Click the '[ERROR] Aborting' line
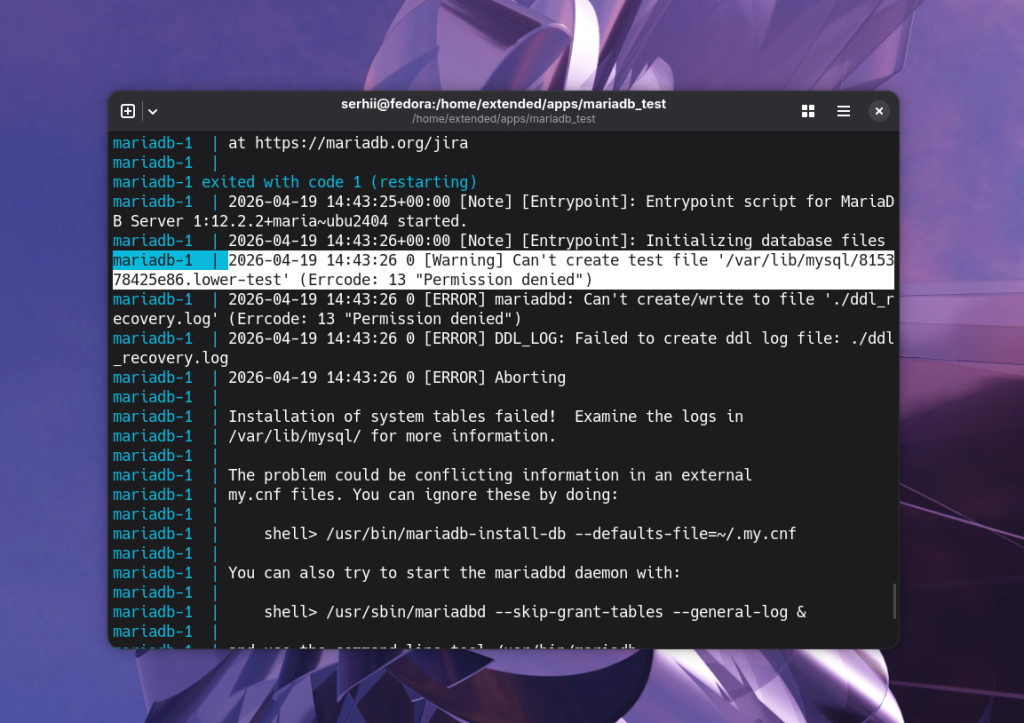Viewport: 1024px width, 723px height. 339,378
